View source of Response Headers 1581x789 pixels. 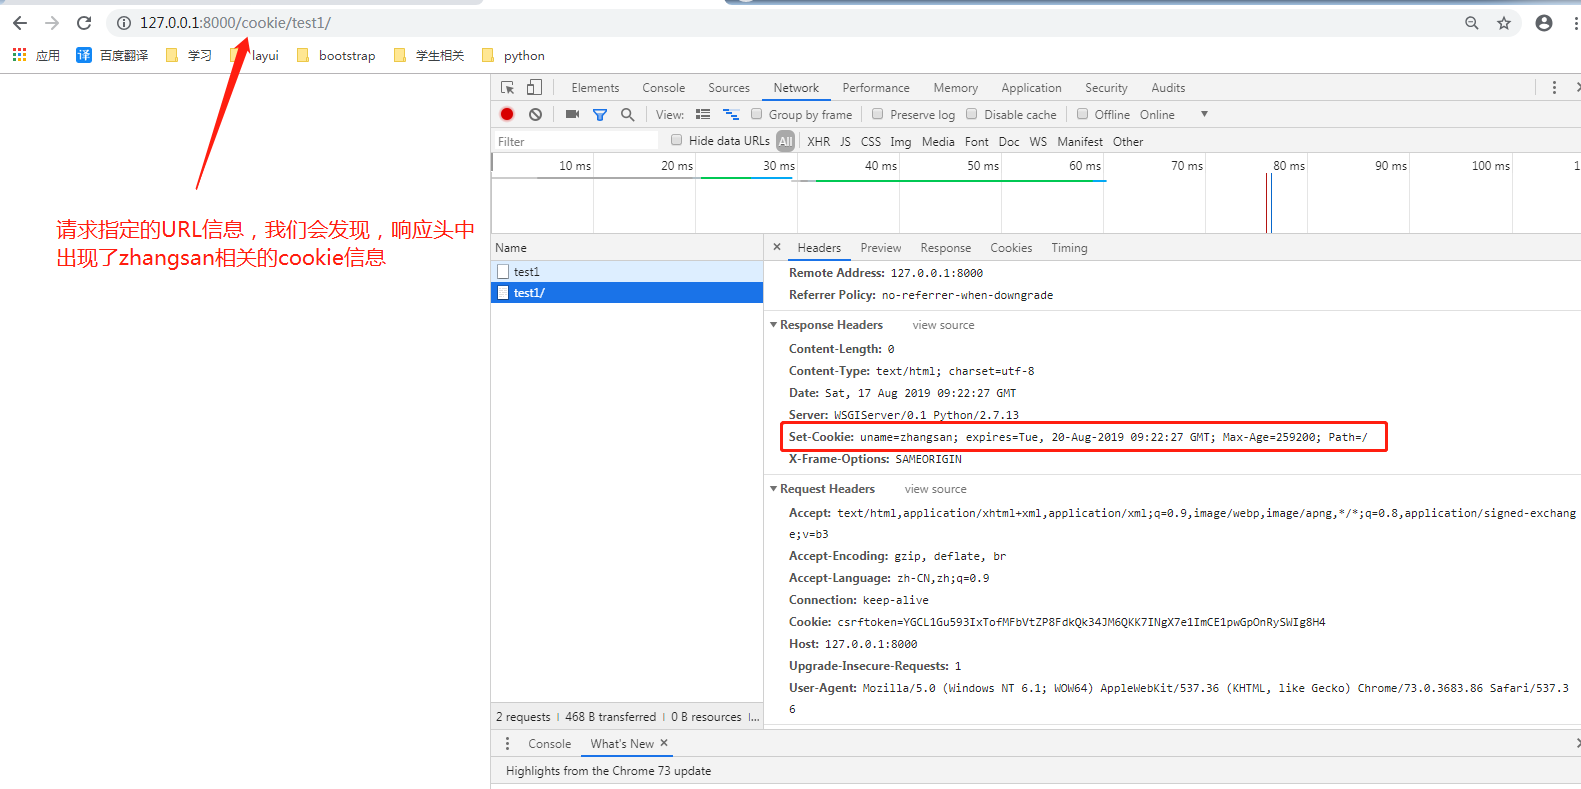(943, 325)
